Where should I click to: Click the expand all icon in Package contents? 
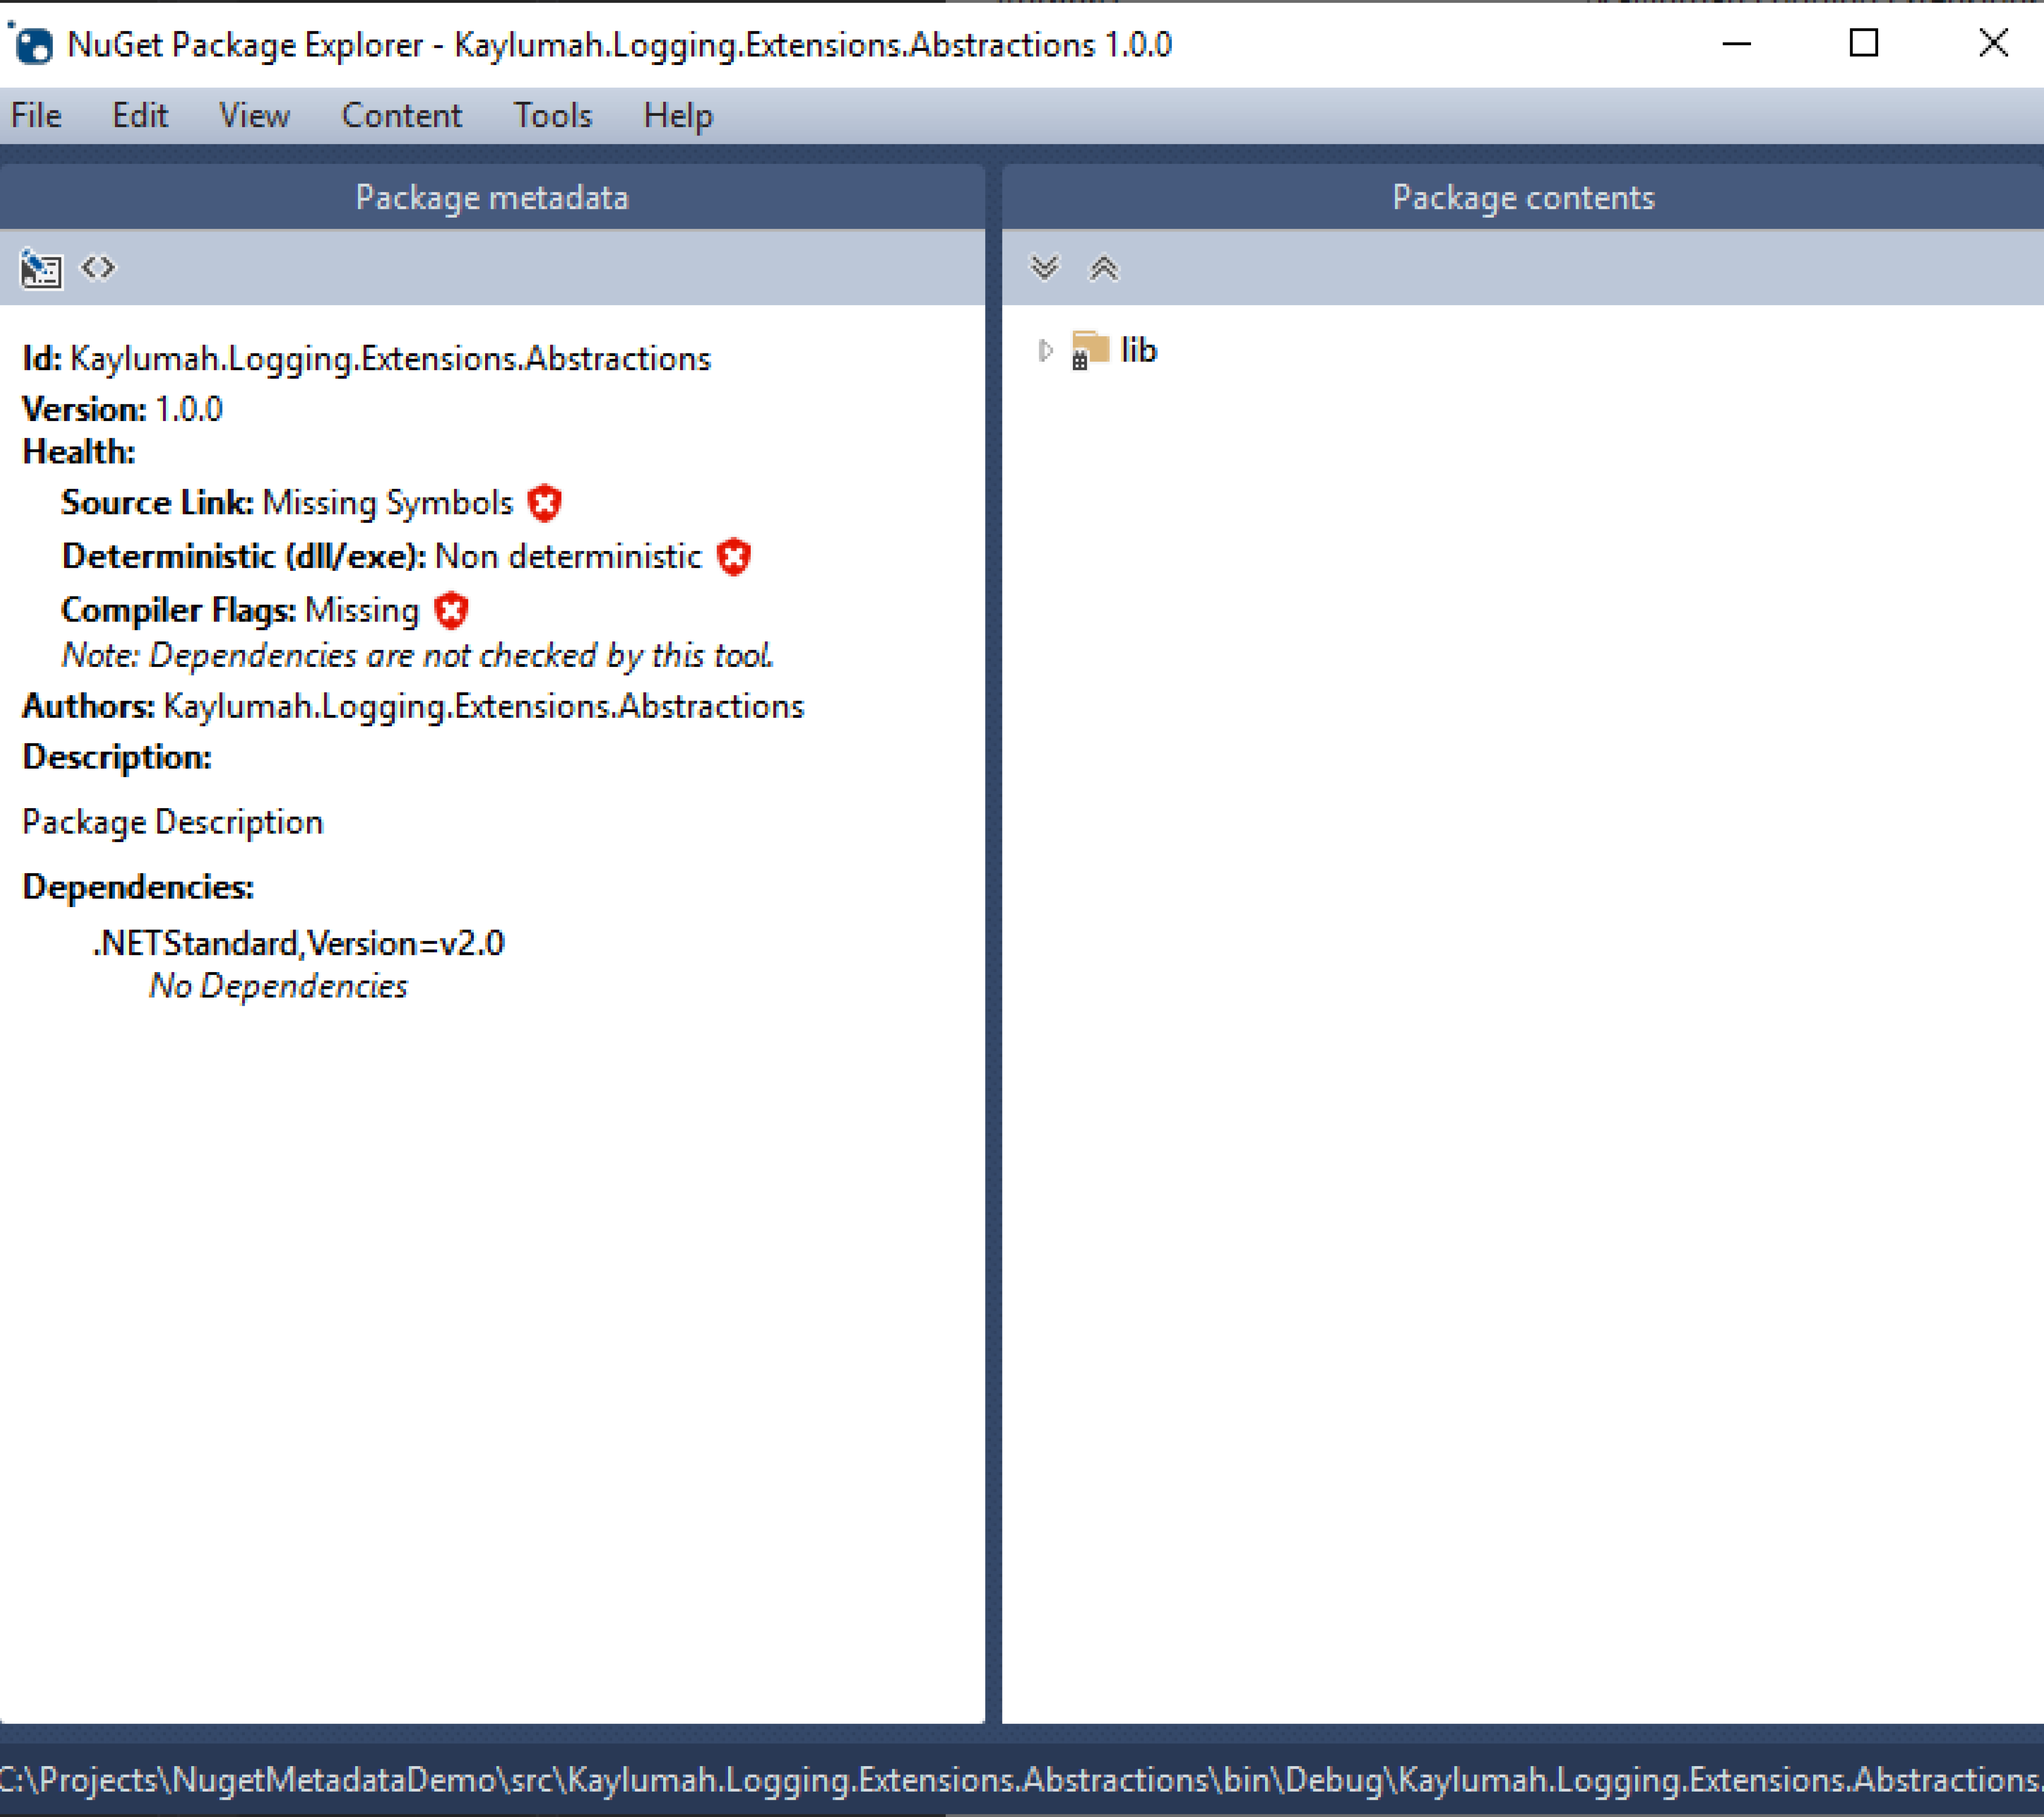(x=1044, y=268)
